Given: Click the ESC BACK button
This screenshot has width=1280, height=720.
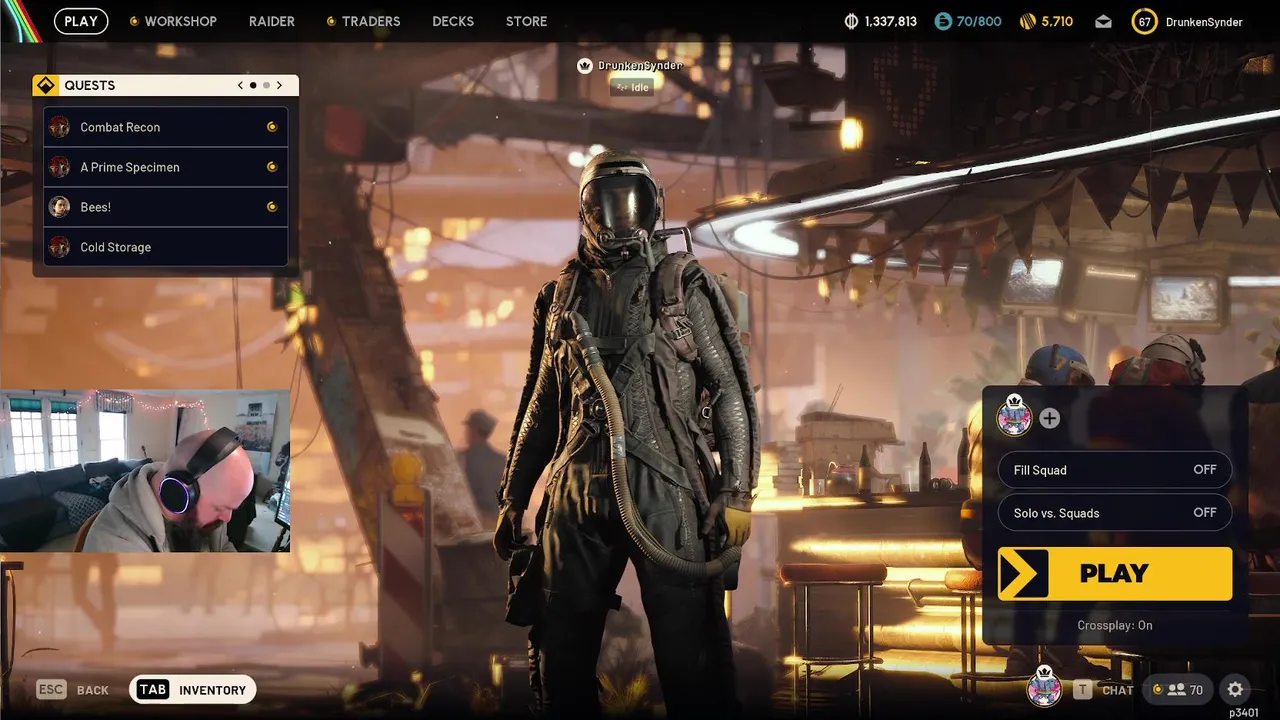Looking at the screenshot, I should (x=73, y=690).
